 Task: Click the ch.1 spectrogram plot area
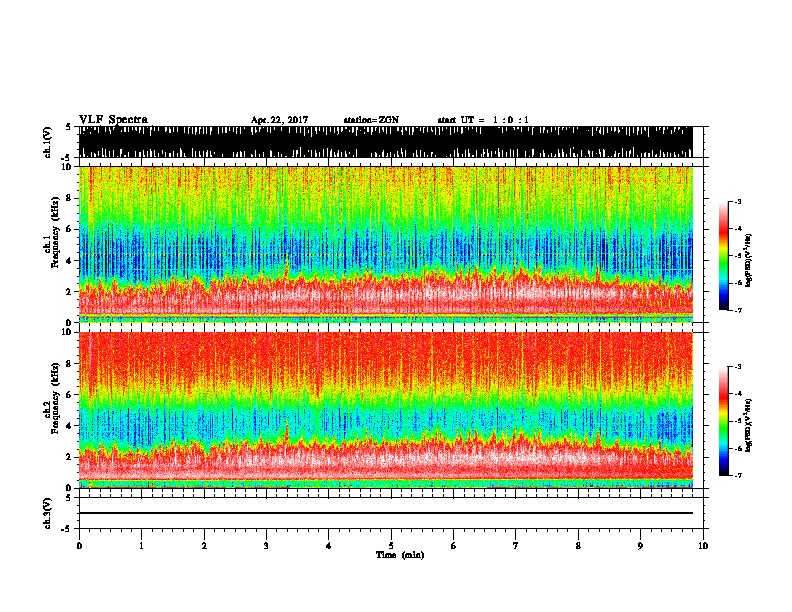click(x=385, y=244)
